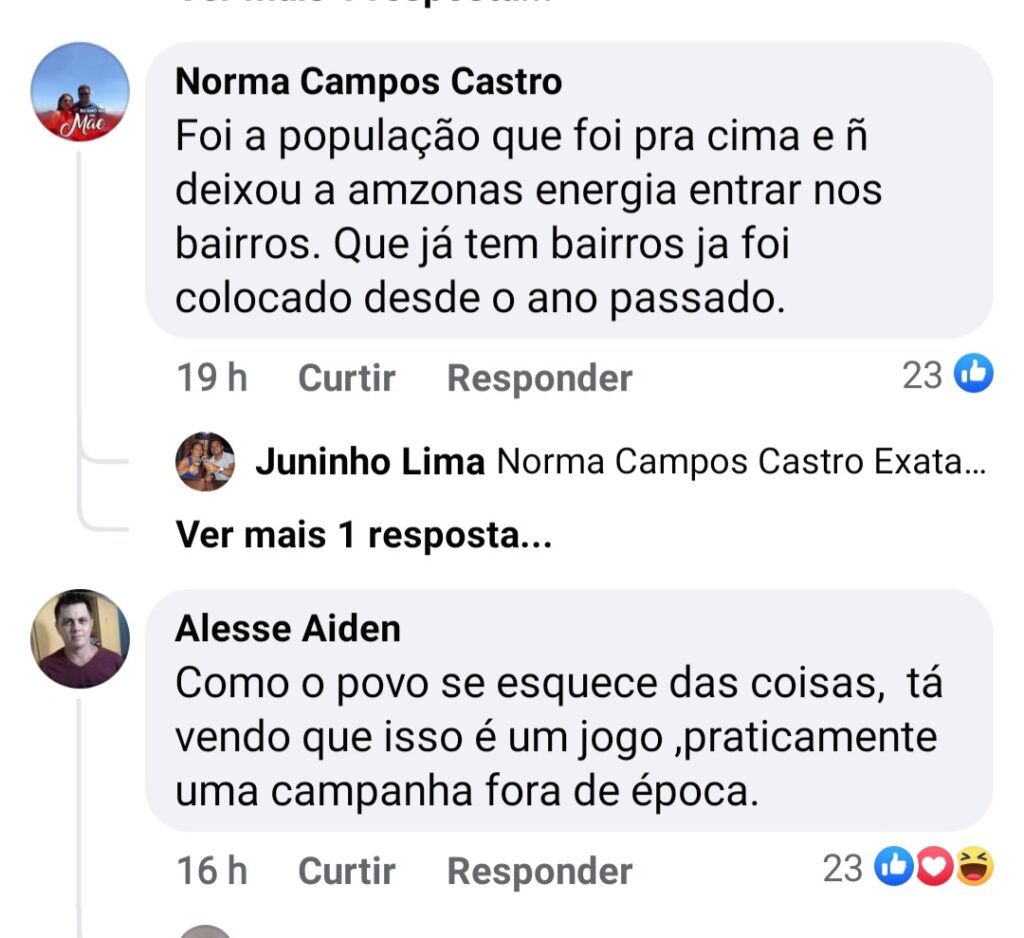Open the Norma Campos Castro author name link
Screen dimensions: 1024x938
[x=368, y=82]
